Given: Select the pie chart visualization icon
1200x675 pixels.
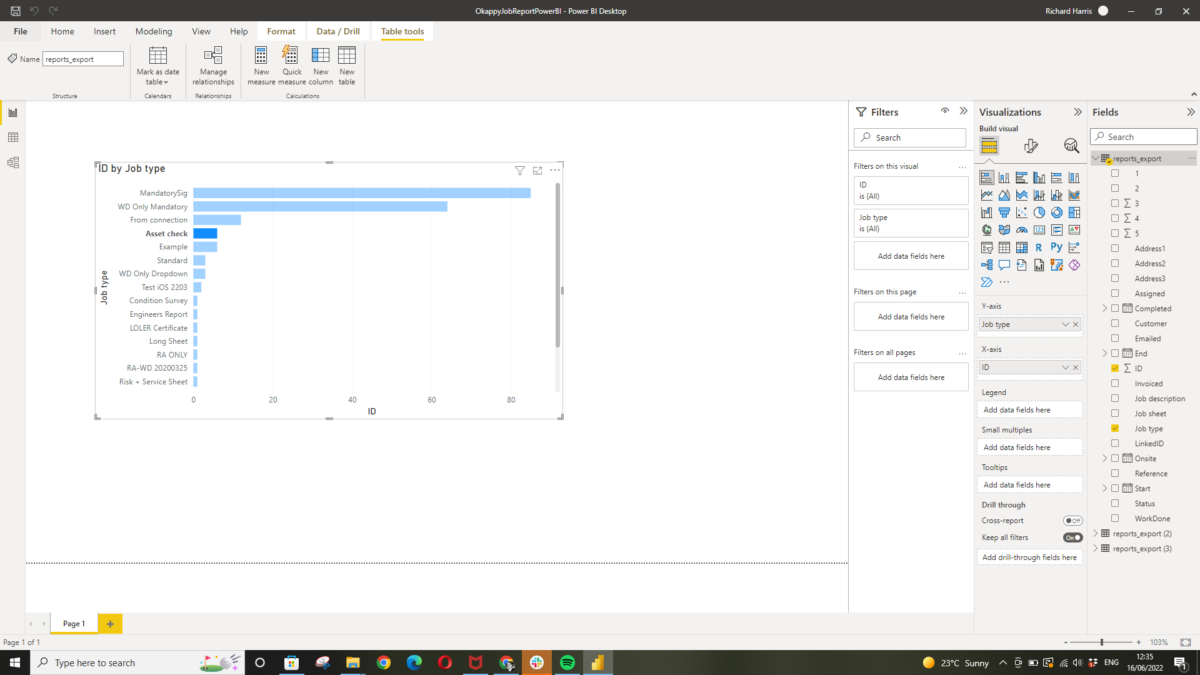Looking at the screenshot, I should pos(1040,212).
